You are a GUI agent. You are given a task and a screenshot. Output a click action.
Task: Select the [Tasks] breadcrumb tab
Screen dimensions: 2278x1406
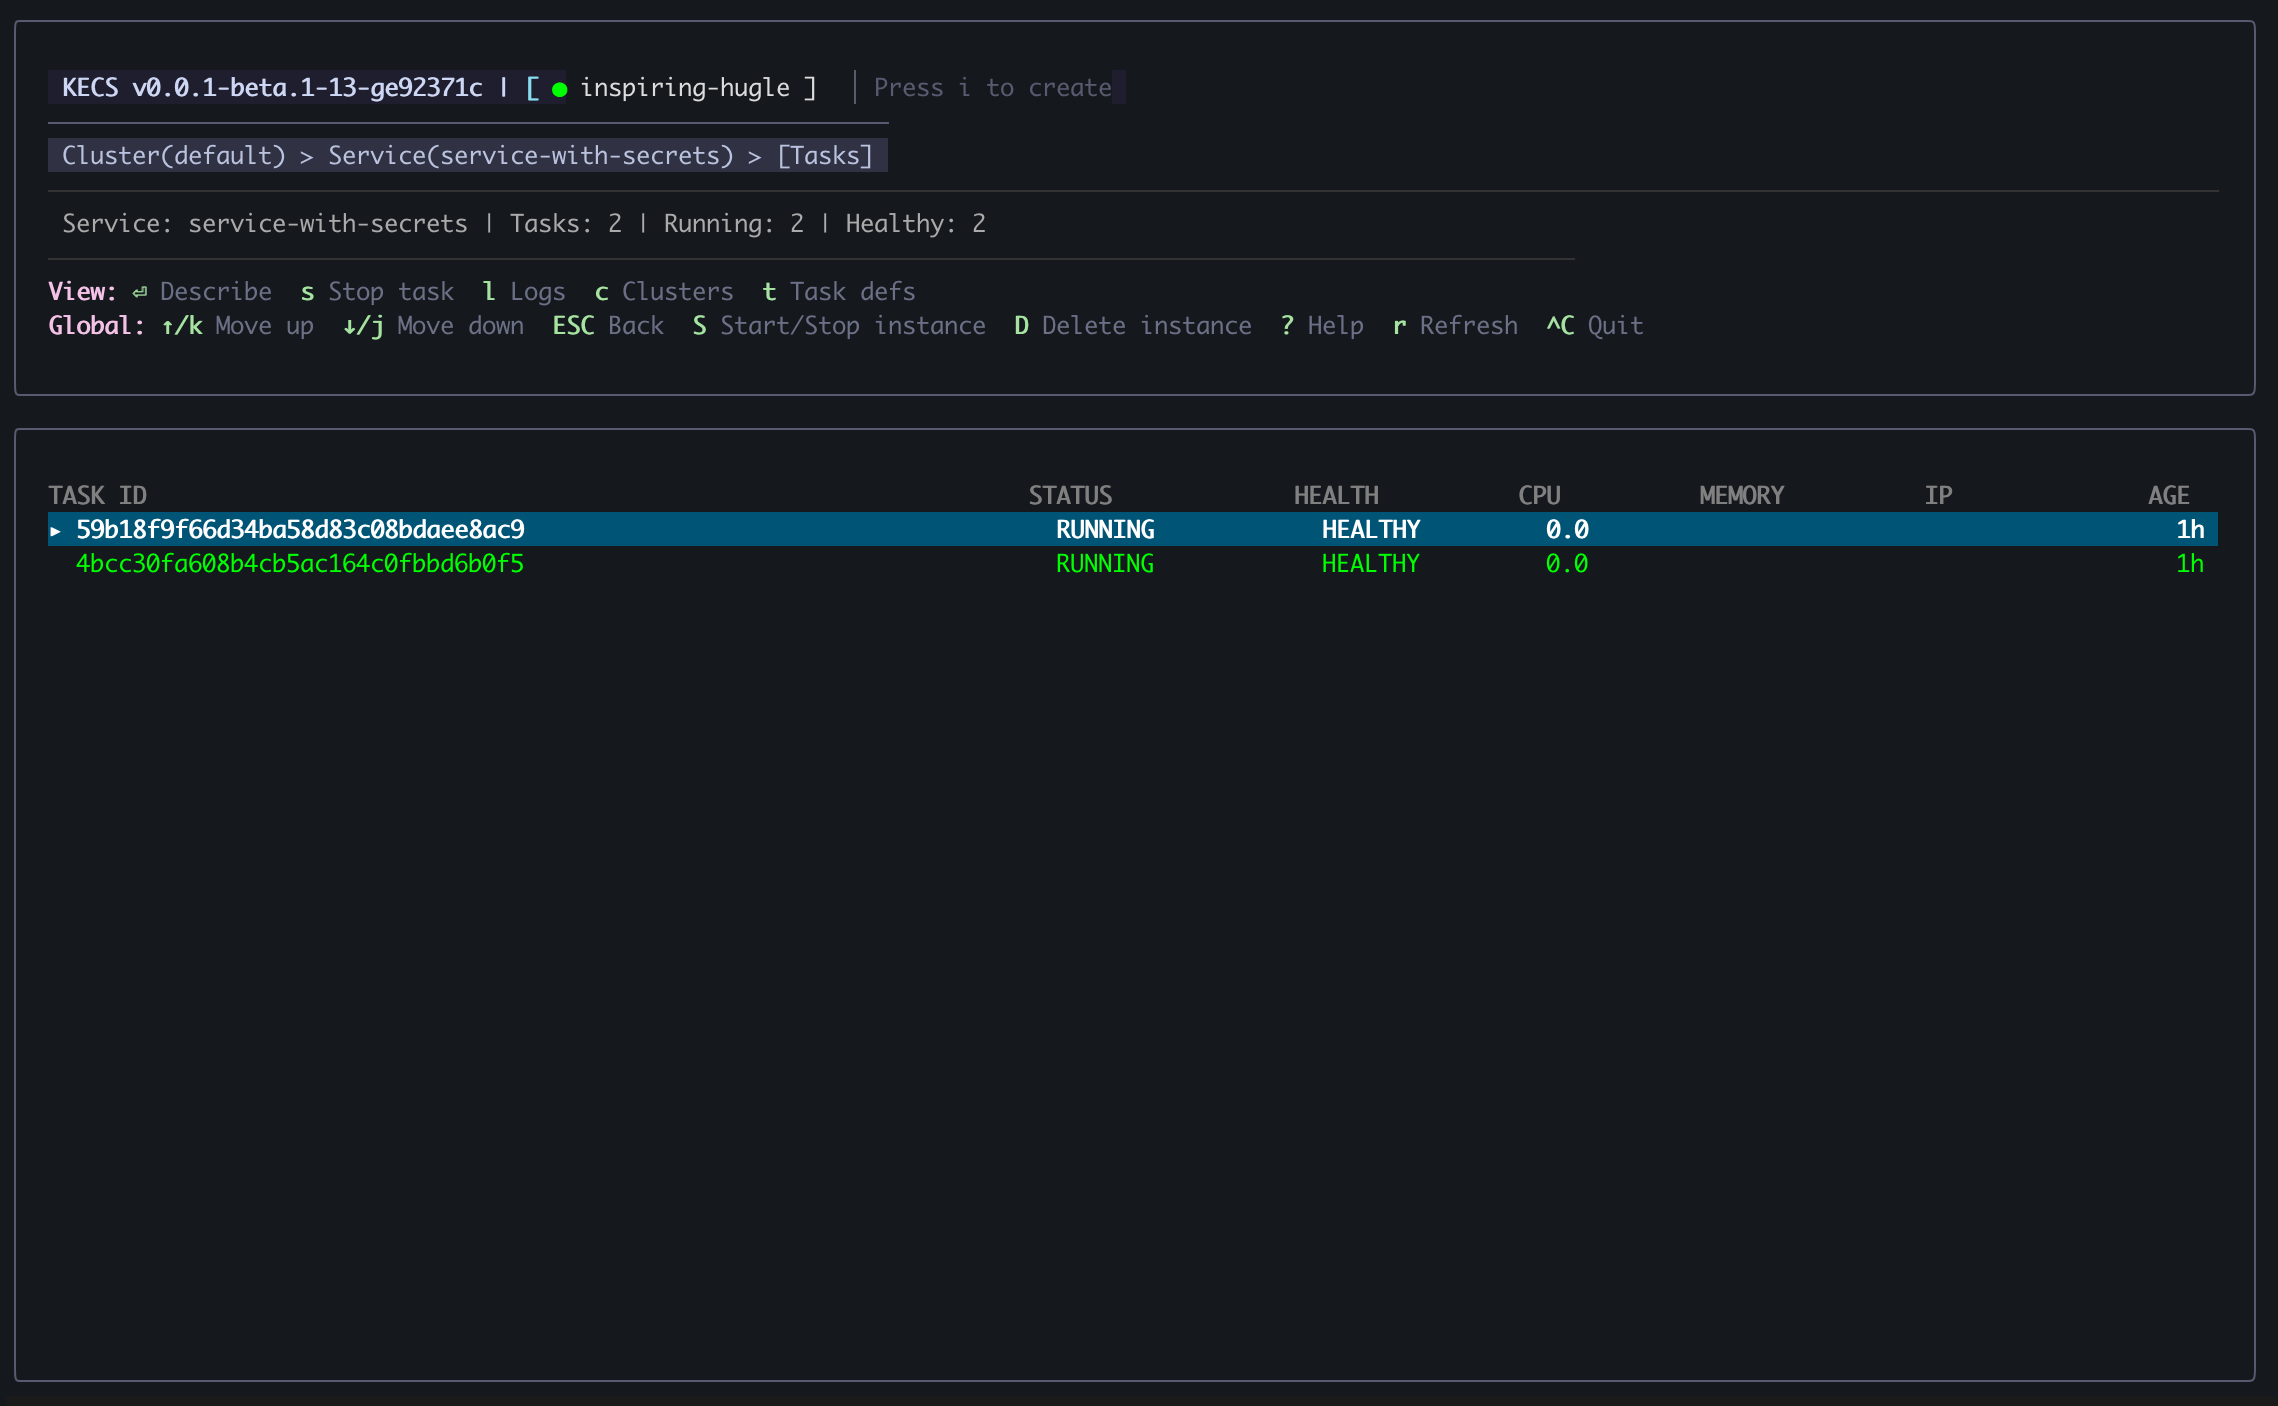(x=825, y=155)
